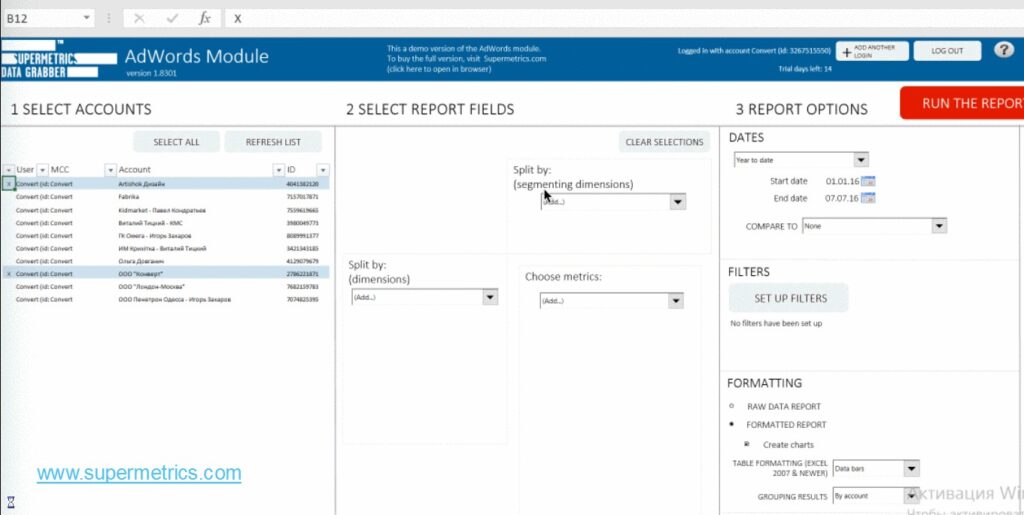The width and height of the screenshot is (1024, 515).
Task: Open the segmenting dimensions dropdown
Action: 678,202
